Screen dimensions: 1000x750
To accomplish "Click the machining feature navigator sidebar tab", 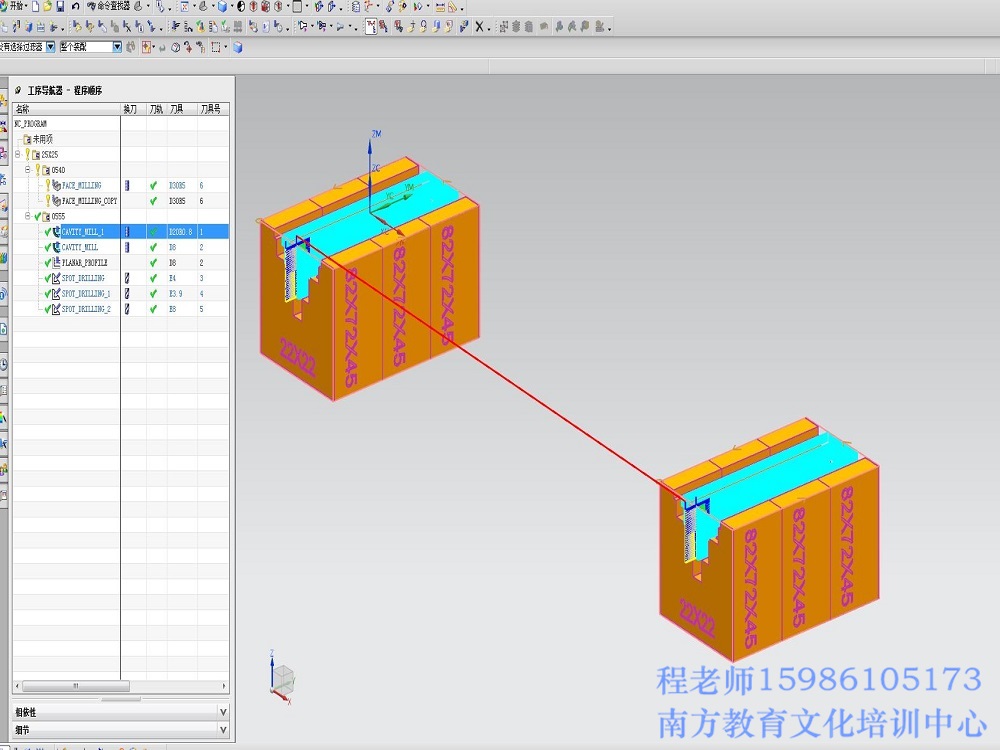I will (3, 205).
